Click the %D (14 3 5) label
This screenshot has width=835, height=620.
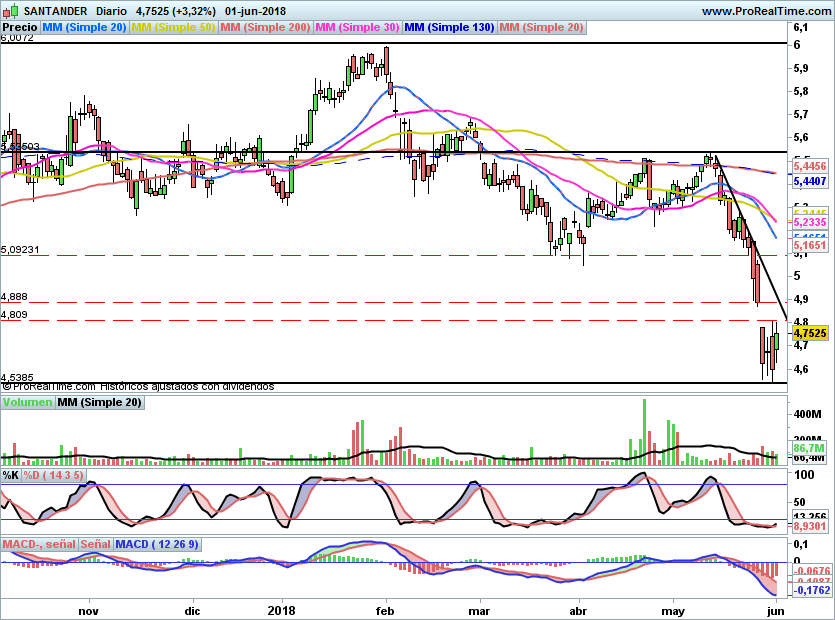coord(53,475)
